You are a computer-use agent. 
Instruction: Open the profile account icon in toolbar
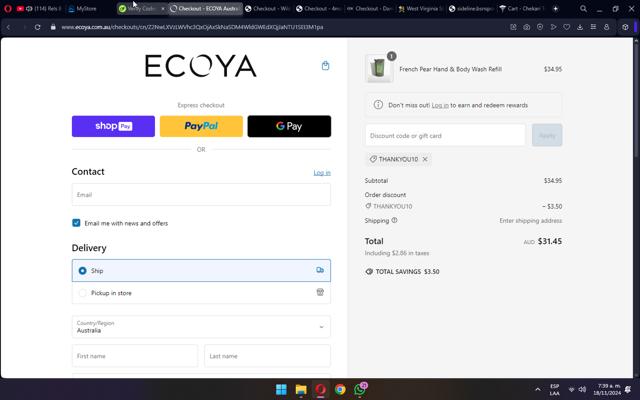coord(607,27)
